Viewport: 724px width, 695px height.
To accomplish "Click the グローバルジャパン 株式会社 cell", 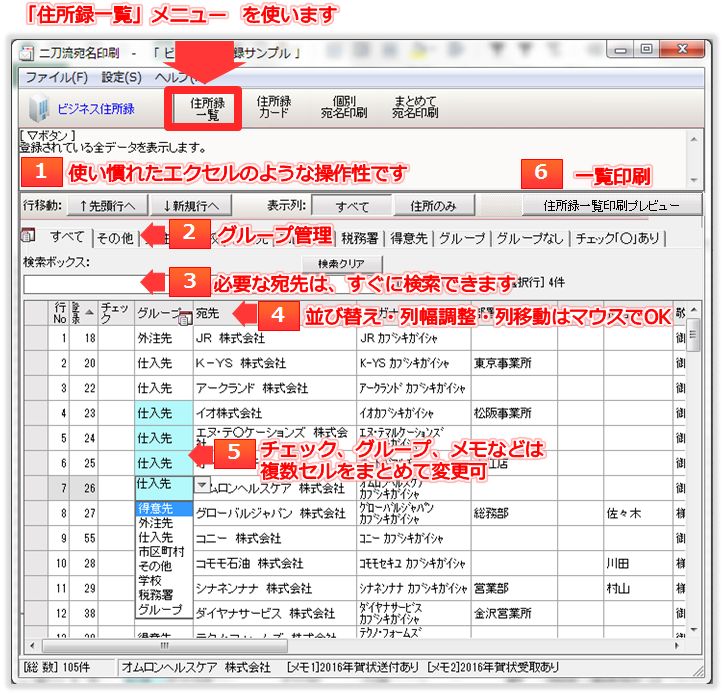I will point(274,513).
